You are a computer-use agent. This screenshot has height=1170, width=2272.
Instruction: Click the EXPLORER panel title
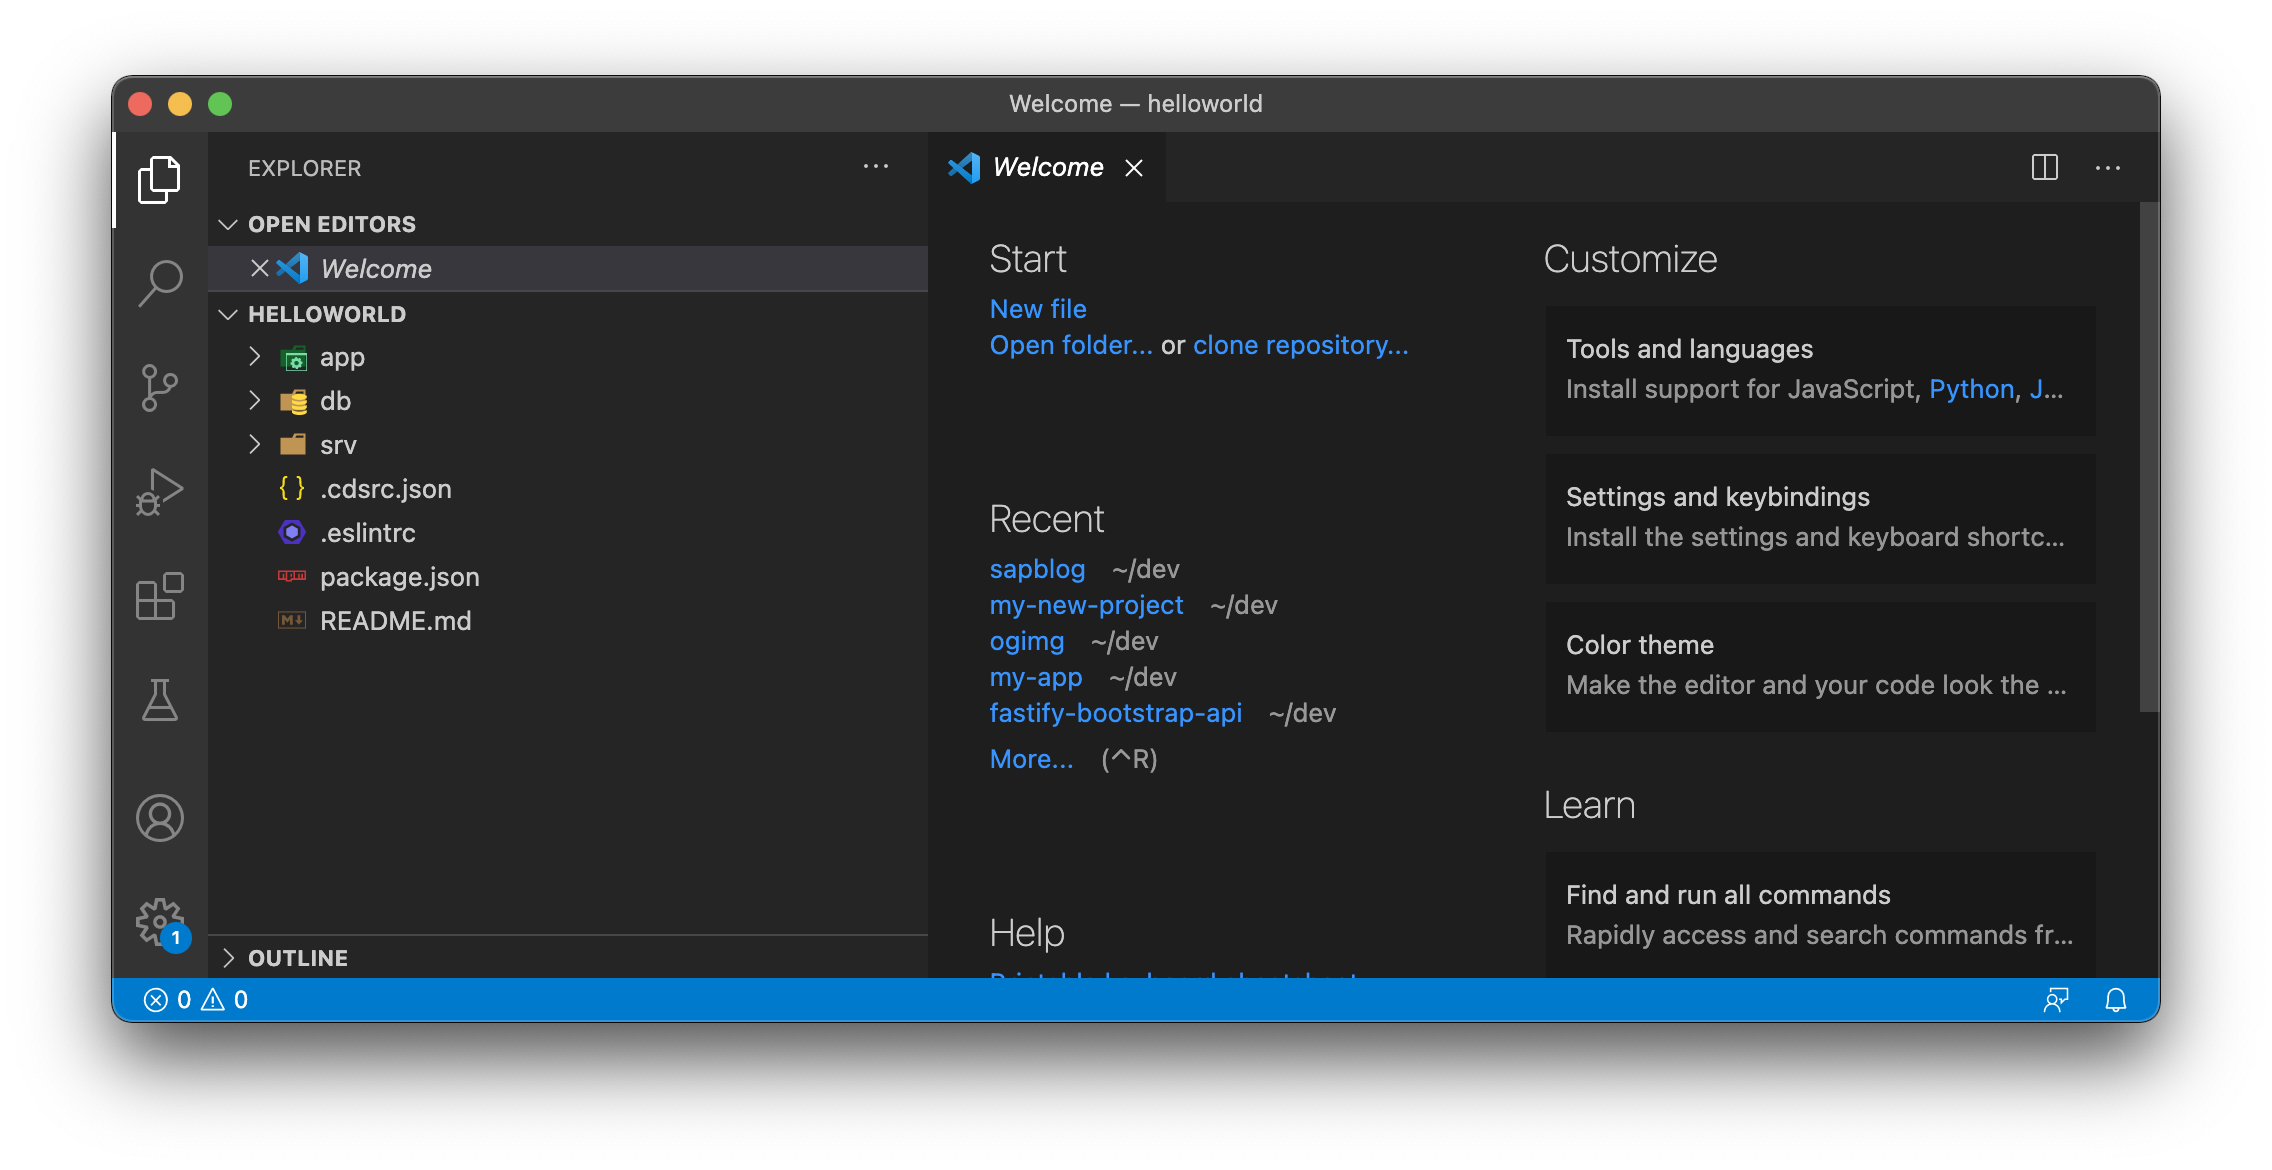point(305,168)
